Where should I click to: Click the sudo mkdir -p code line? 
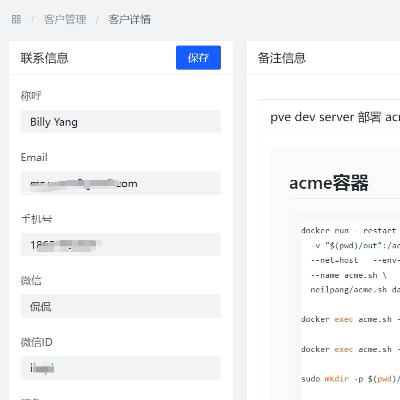pyautogui.click(x=350, y=379)
